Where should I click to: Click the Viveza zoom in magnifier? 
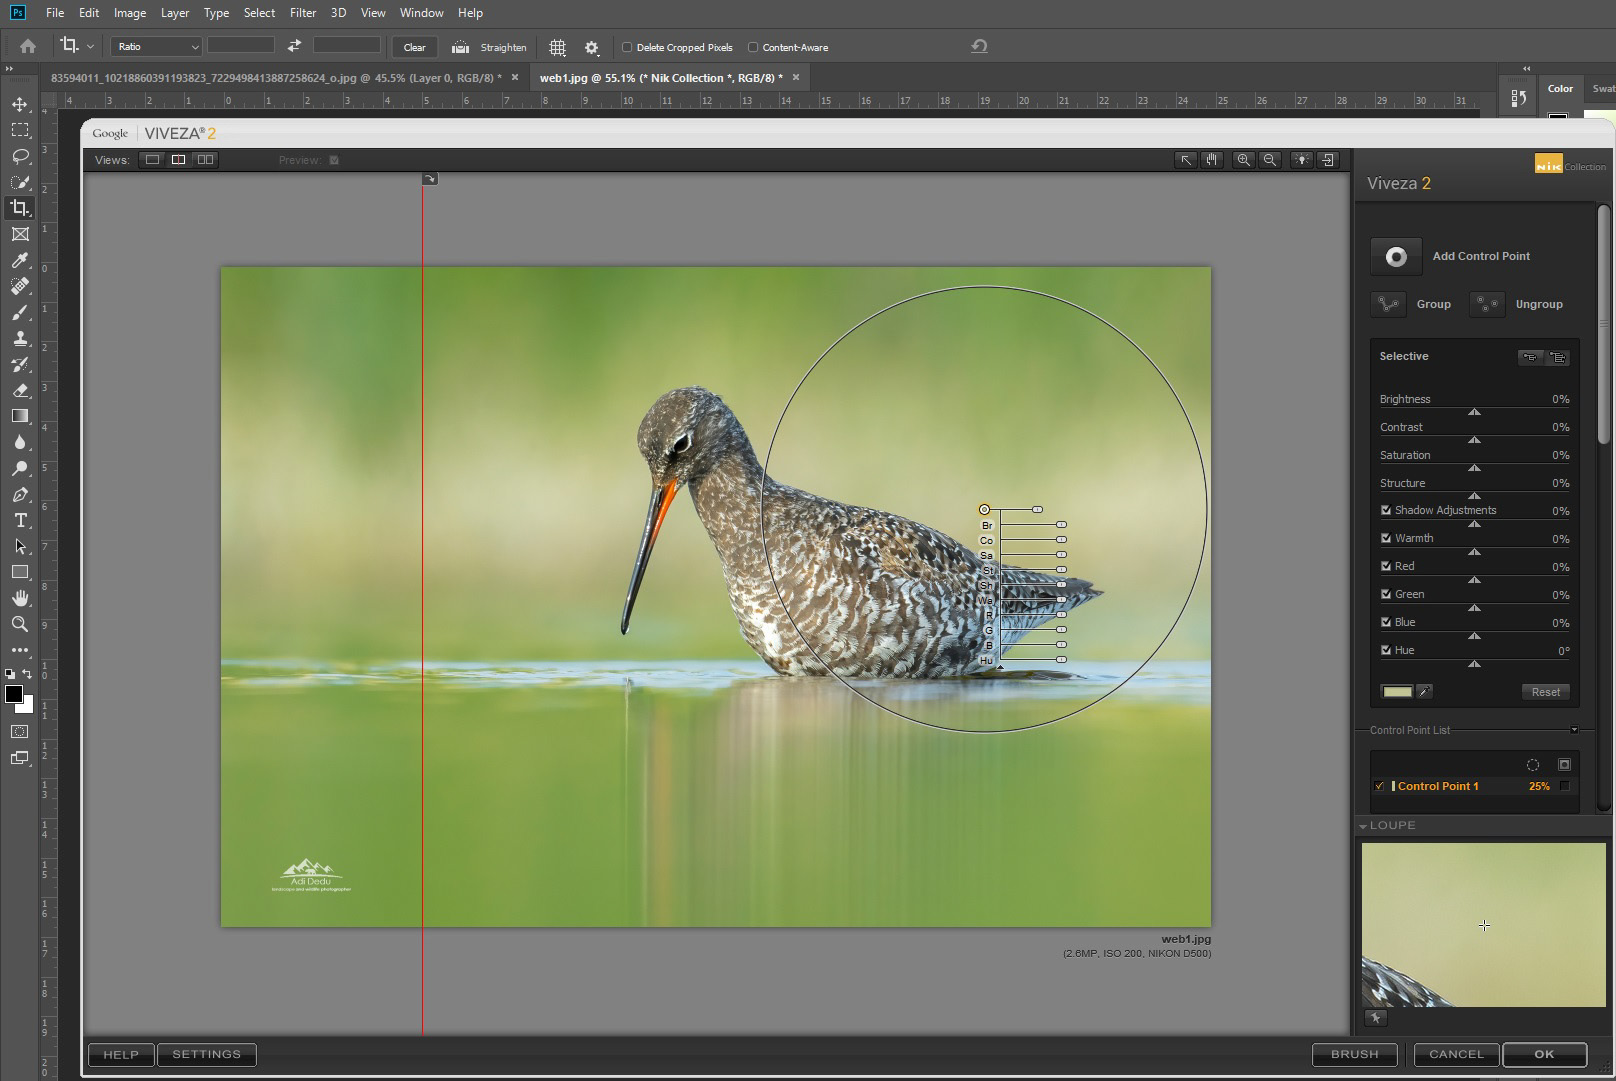click(x=1243, y=160)
